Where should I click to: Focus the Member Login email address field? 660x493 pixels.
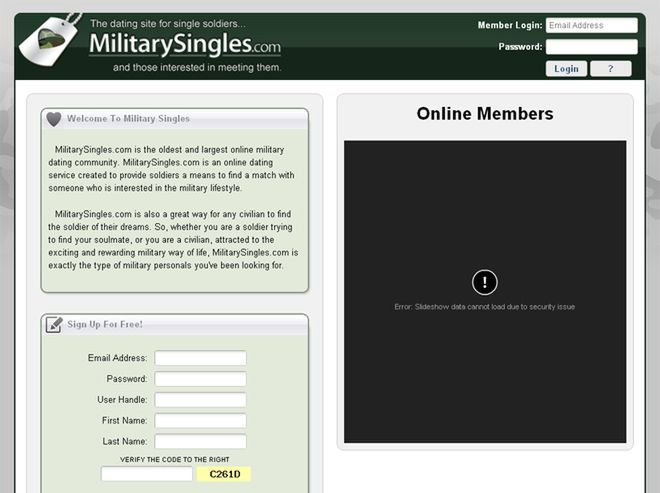pyautogui.click(x=591, y=25)
